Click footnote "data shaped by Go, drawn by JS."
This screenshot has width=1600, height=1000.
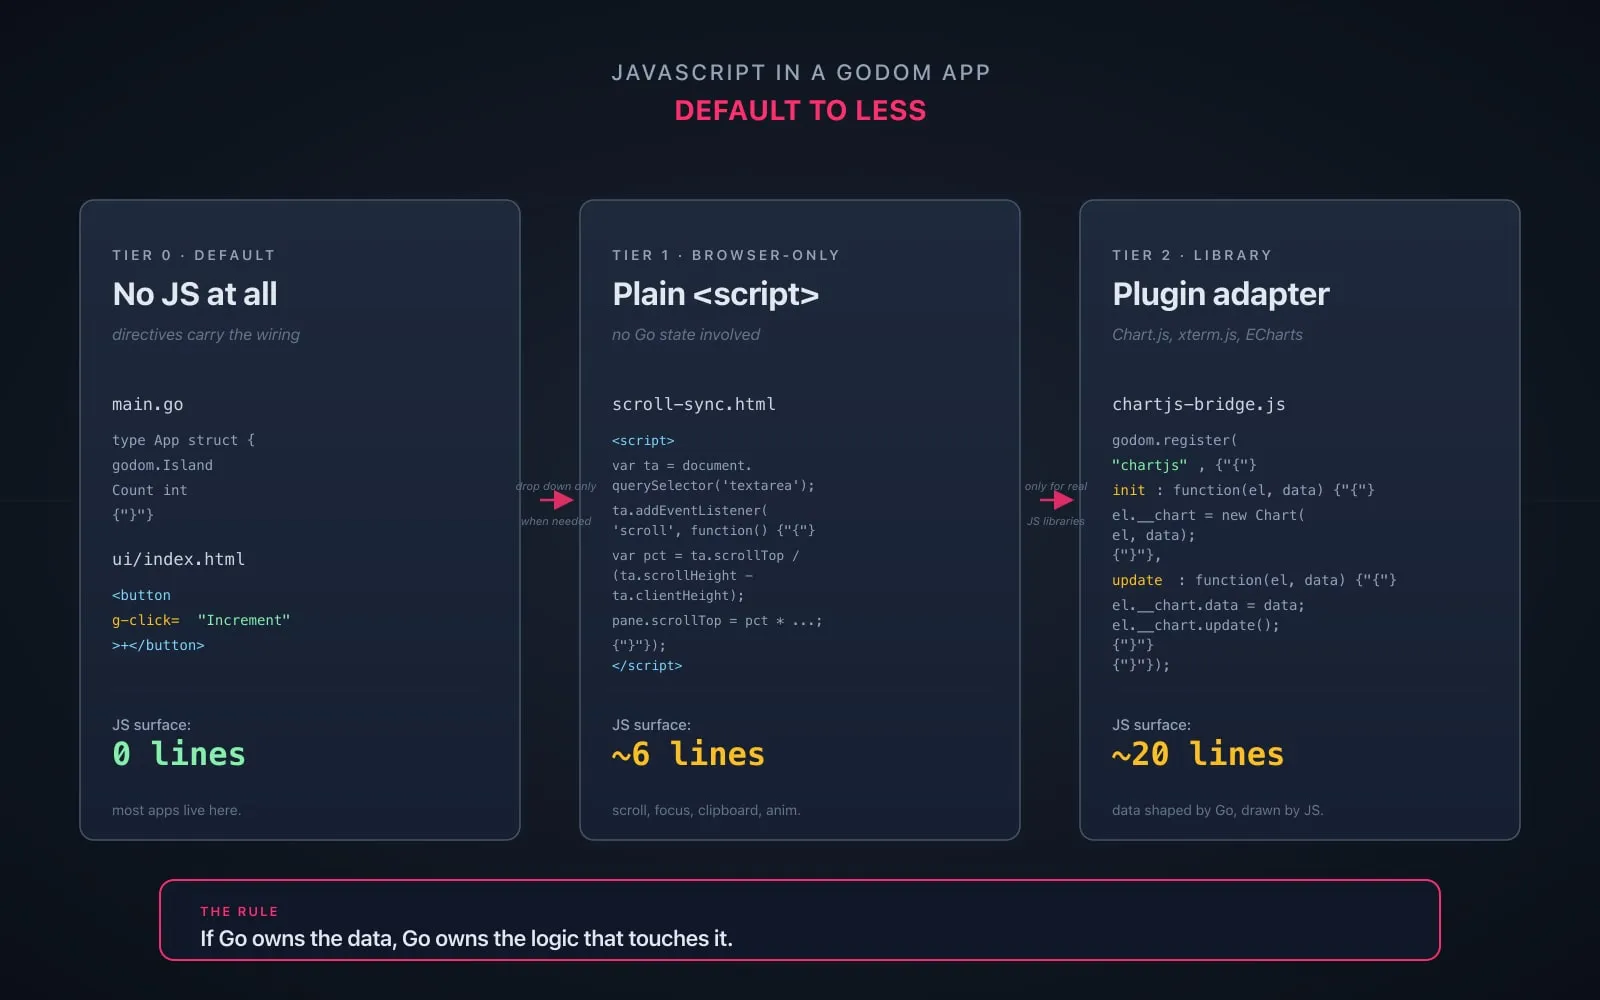click(x=1218, y=810)
